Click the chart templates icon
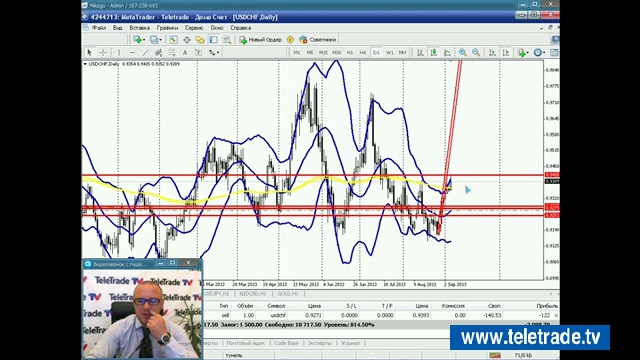This screenshot has width=640, height=360. [554, 52]
